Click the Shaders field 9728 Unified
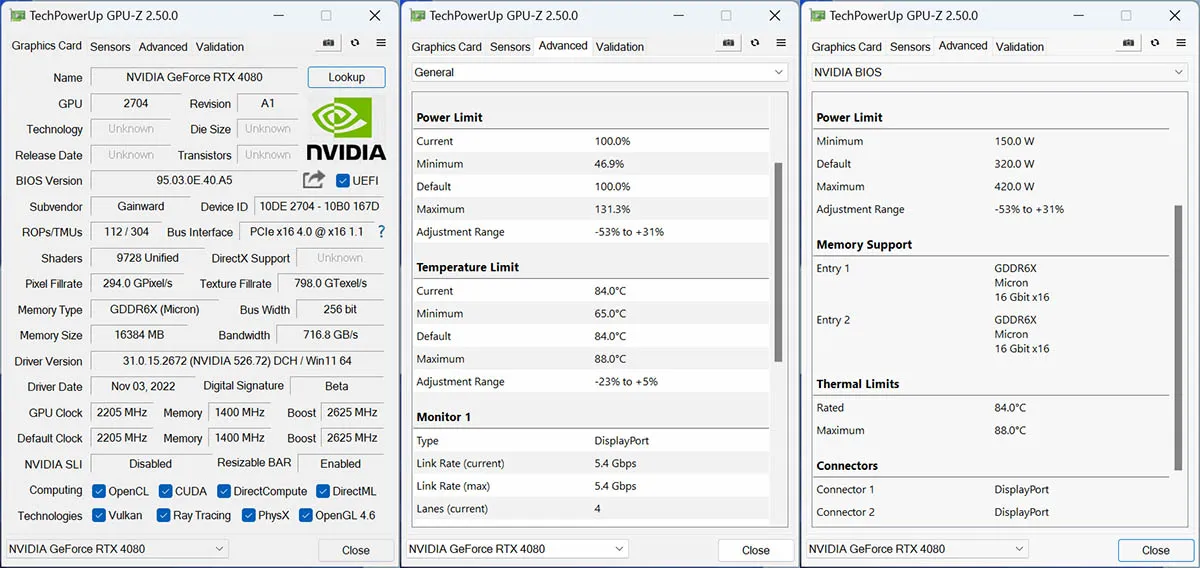 tap(148, 258)
